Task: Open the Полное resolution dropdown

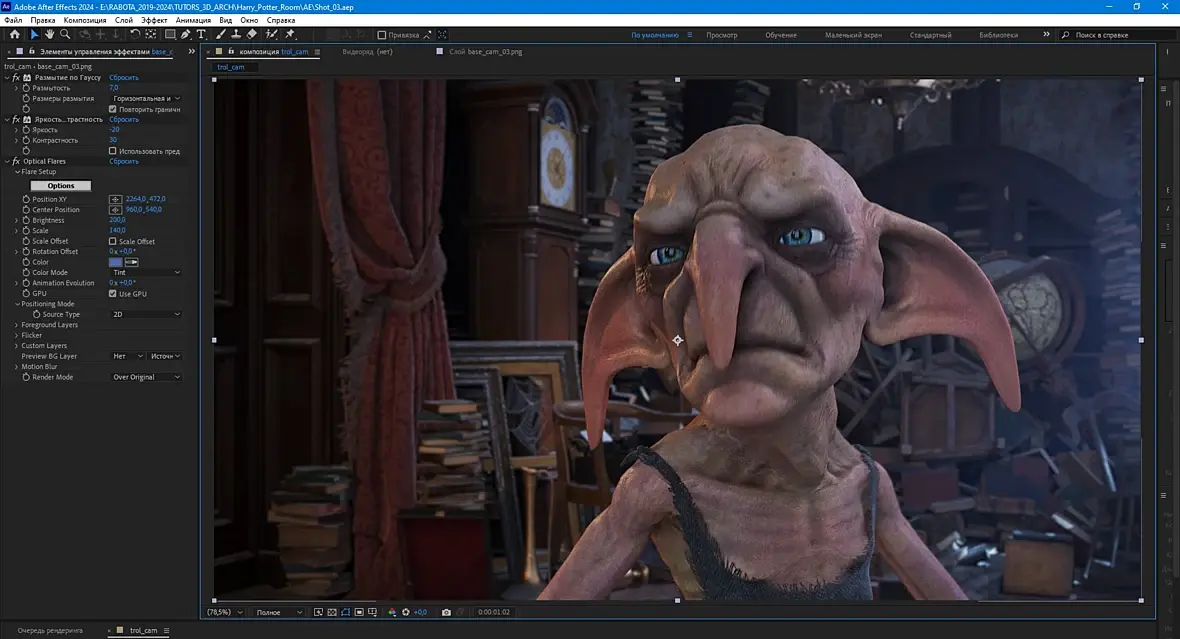Action: (x=278, y=613)
